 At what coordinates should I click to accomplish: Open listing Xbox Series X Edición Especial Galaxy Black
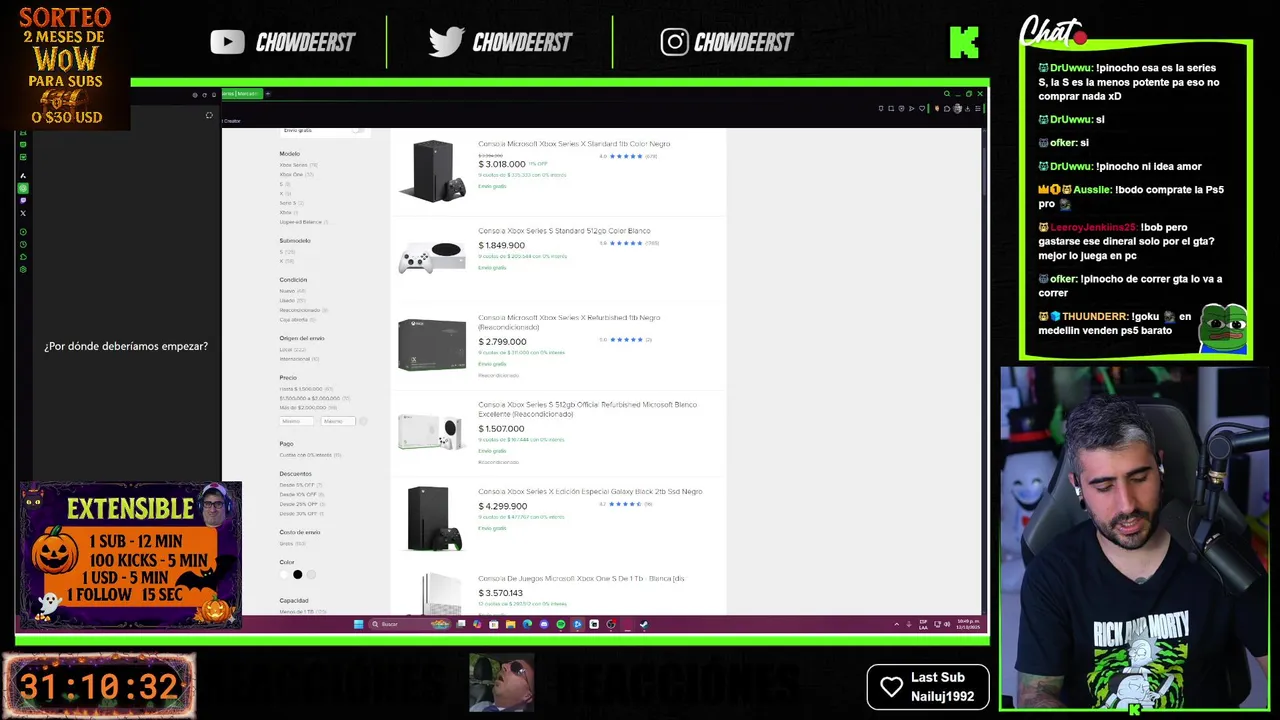tap(590, 492)
